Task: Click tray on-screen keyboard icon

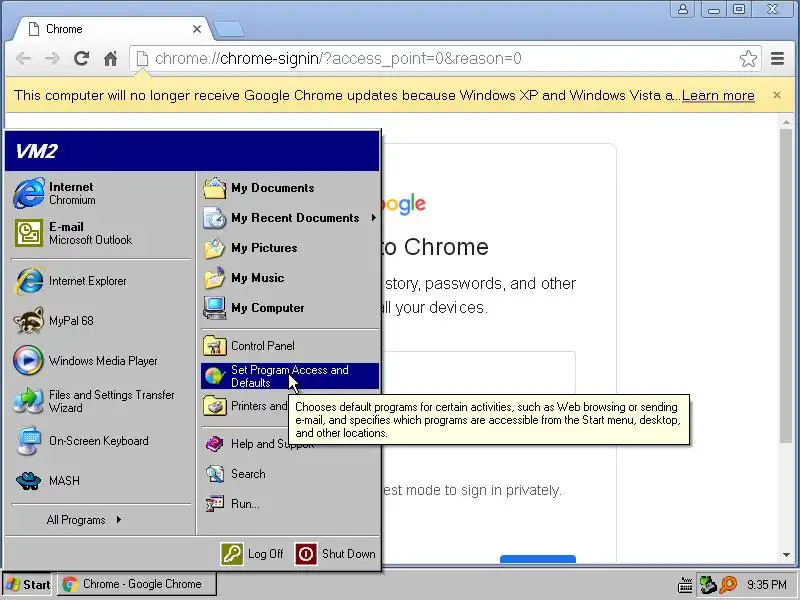Action: (685, 585)
